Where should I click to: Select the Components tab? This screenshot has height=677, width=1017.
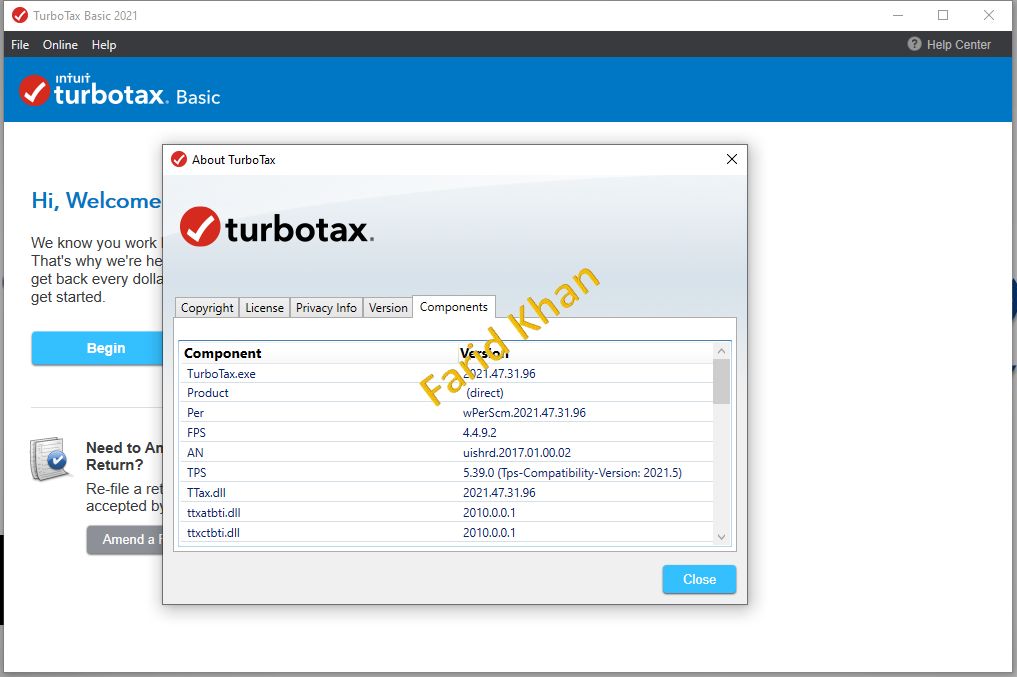(x=453, y=307)
